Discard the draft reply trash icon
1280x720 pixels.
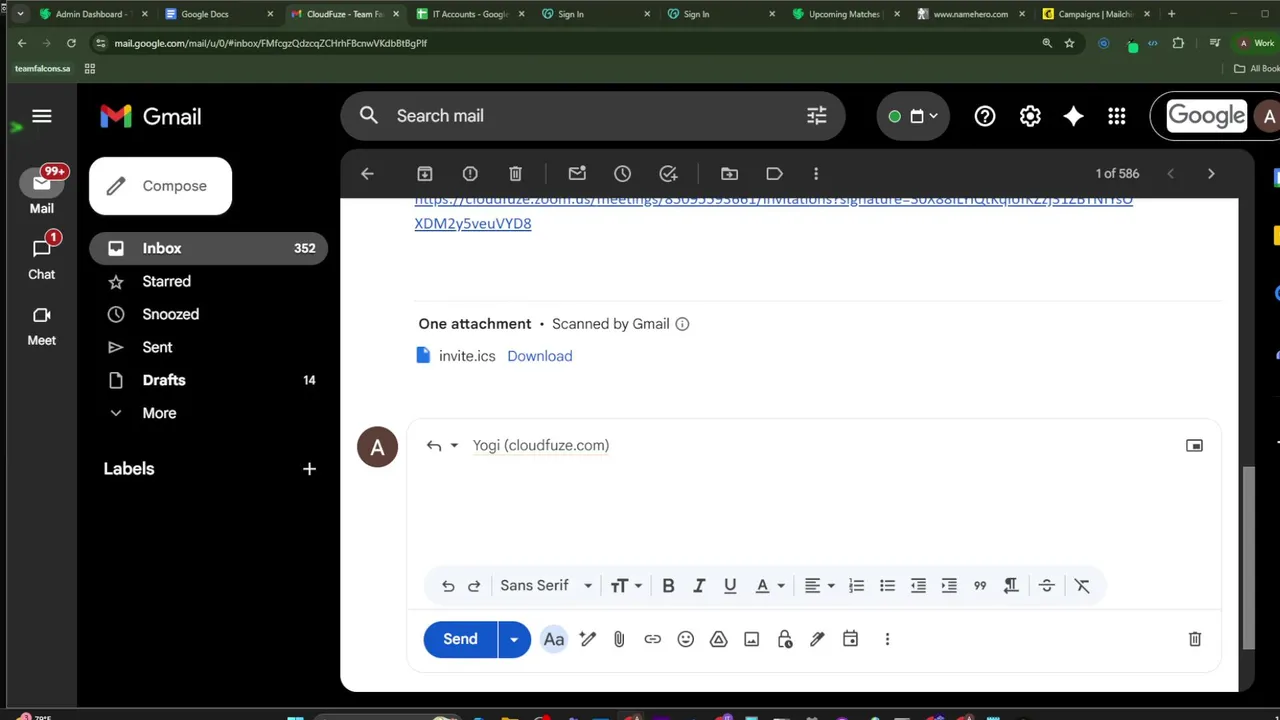(x=1195, y=639)
